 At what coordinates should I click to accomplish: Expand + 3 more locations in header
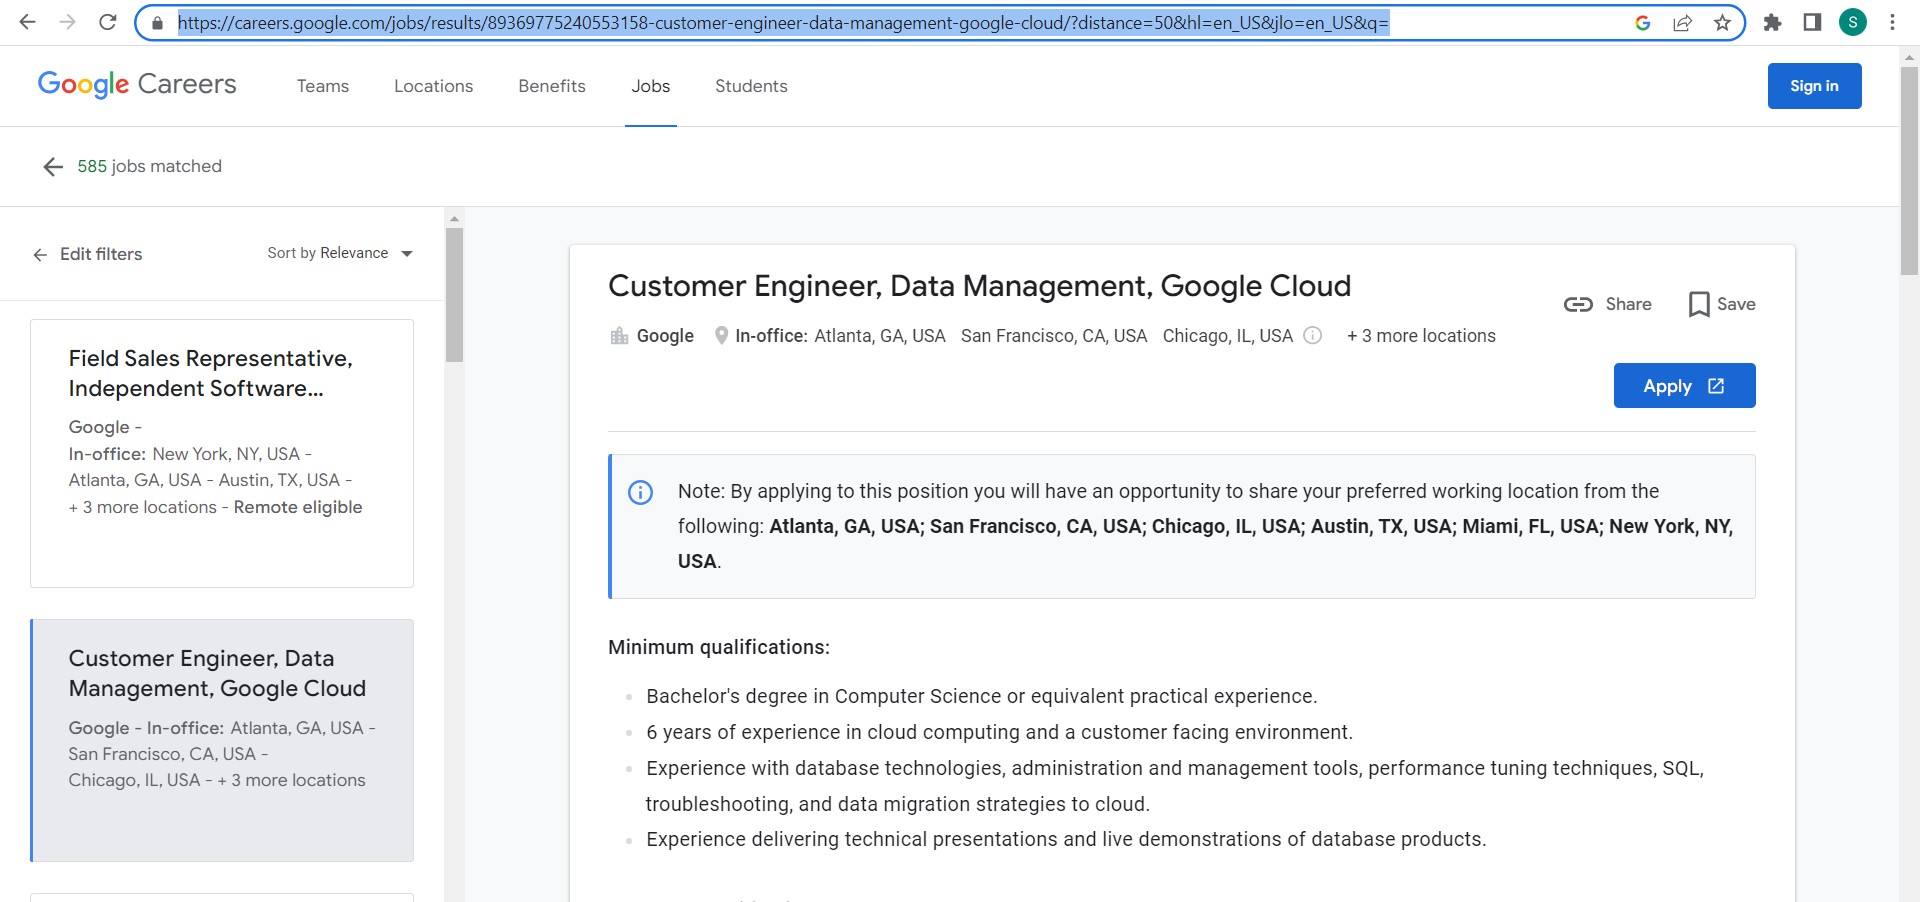[x=1421, y=336]
